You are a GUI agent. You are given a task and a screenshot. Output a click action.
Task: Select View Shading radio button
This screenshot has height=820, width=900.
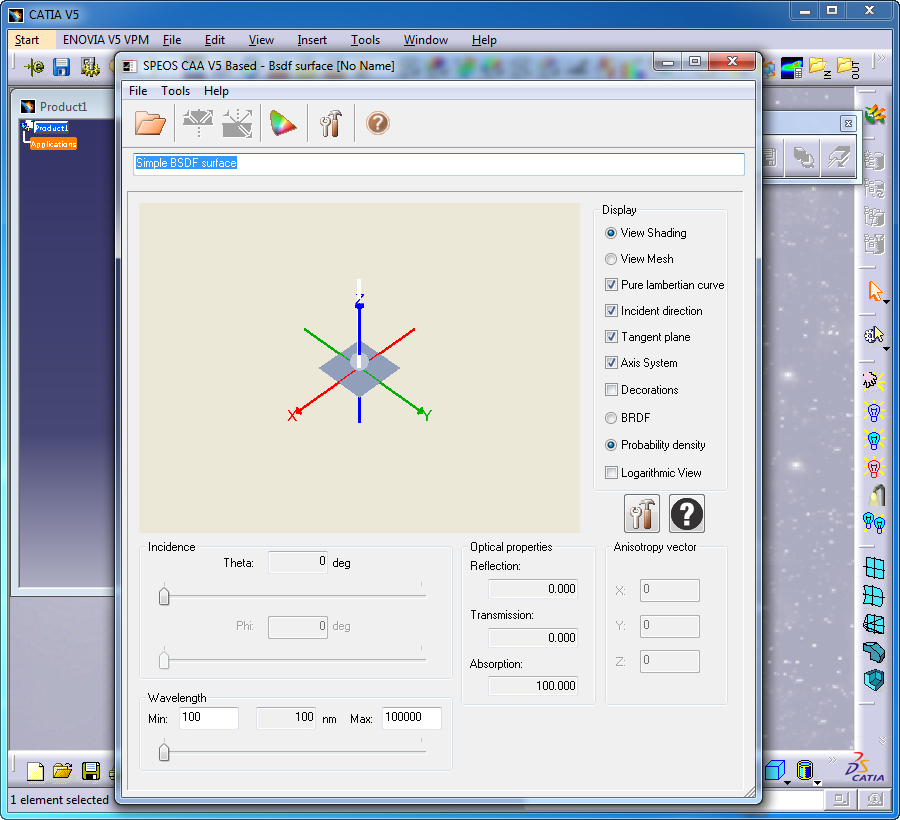coord(611,233)
